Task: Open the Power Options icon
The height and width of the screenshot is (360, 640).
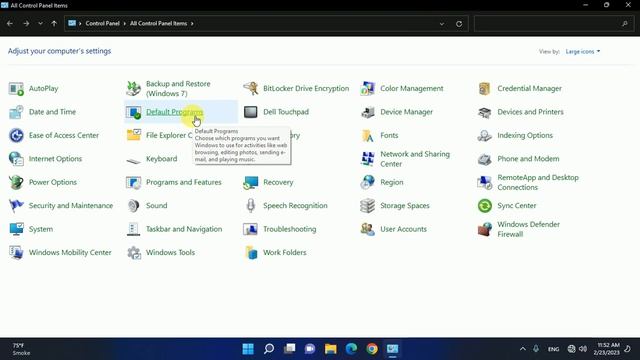Action: coord(16,182)
